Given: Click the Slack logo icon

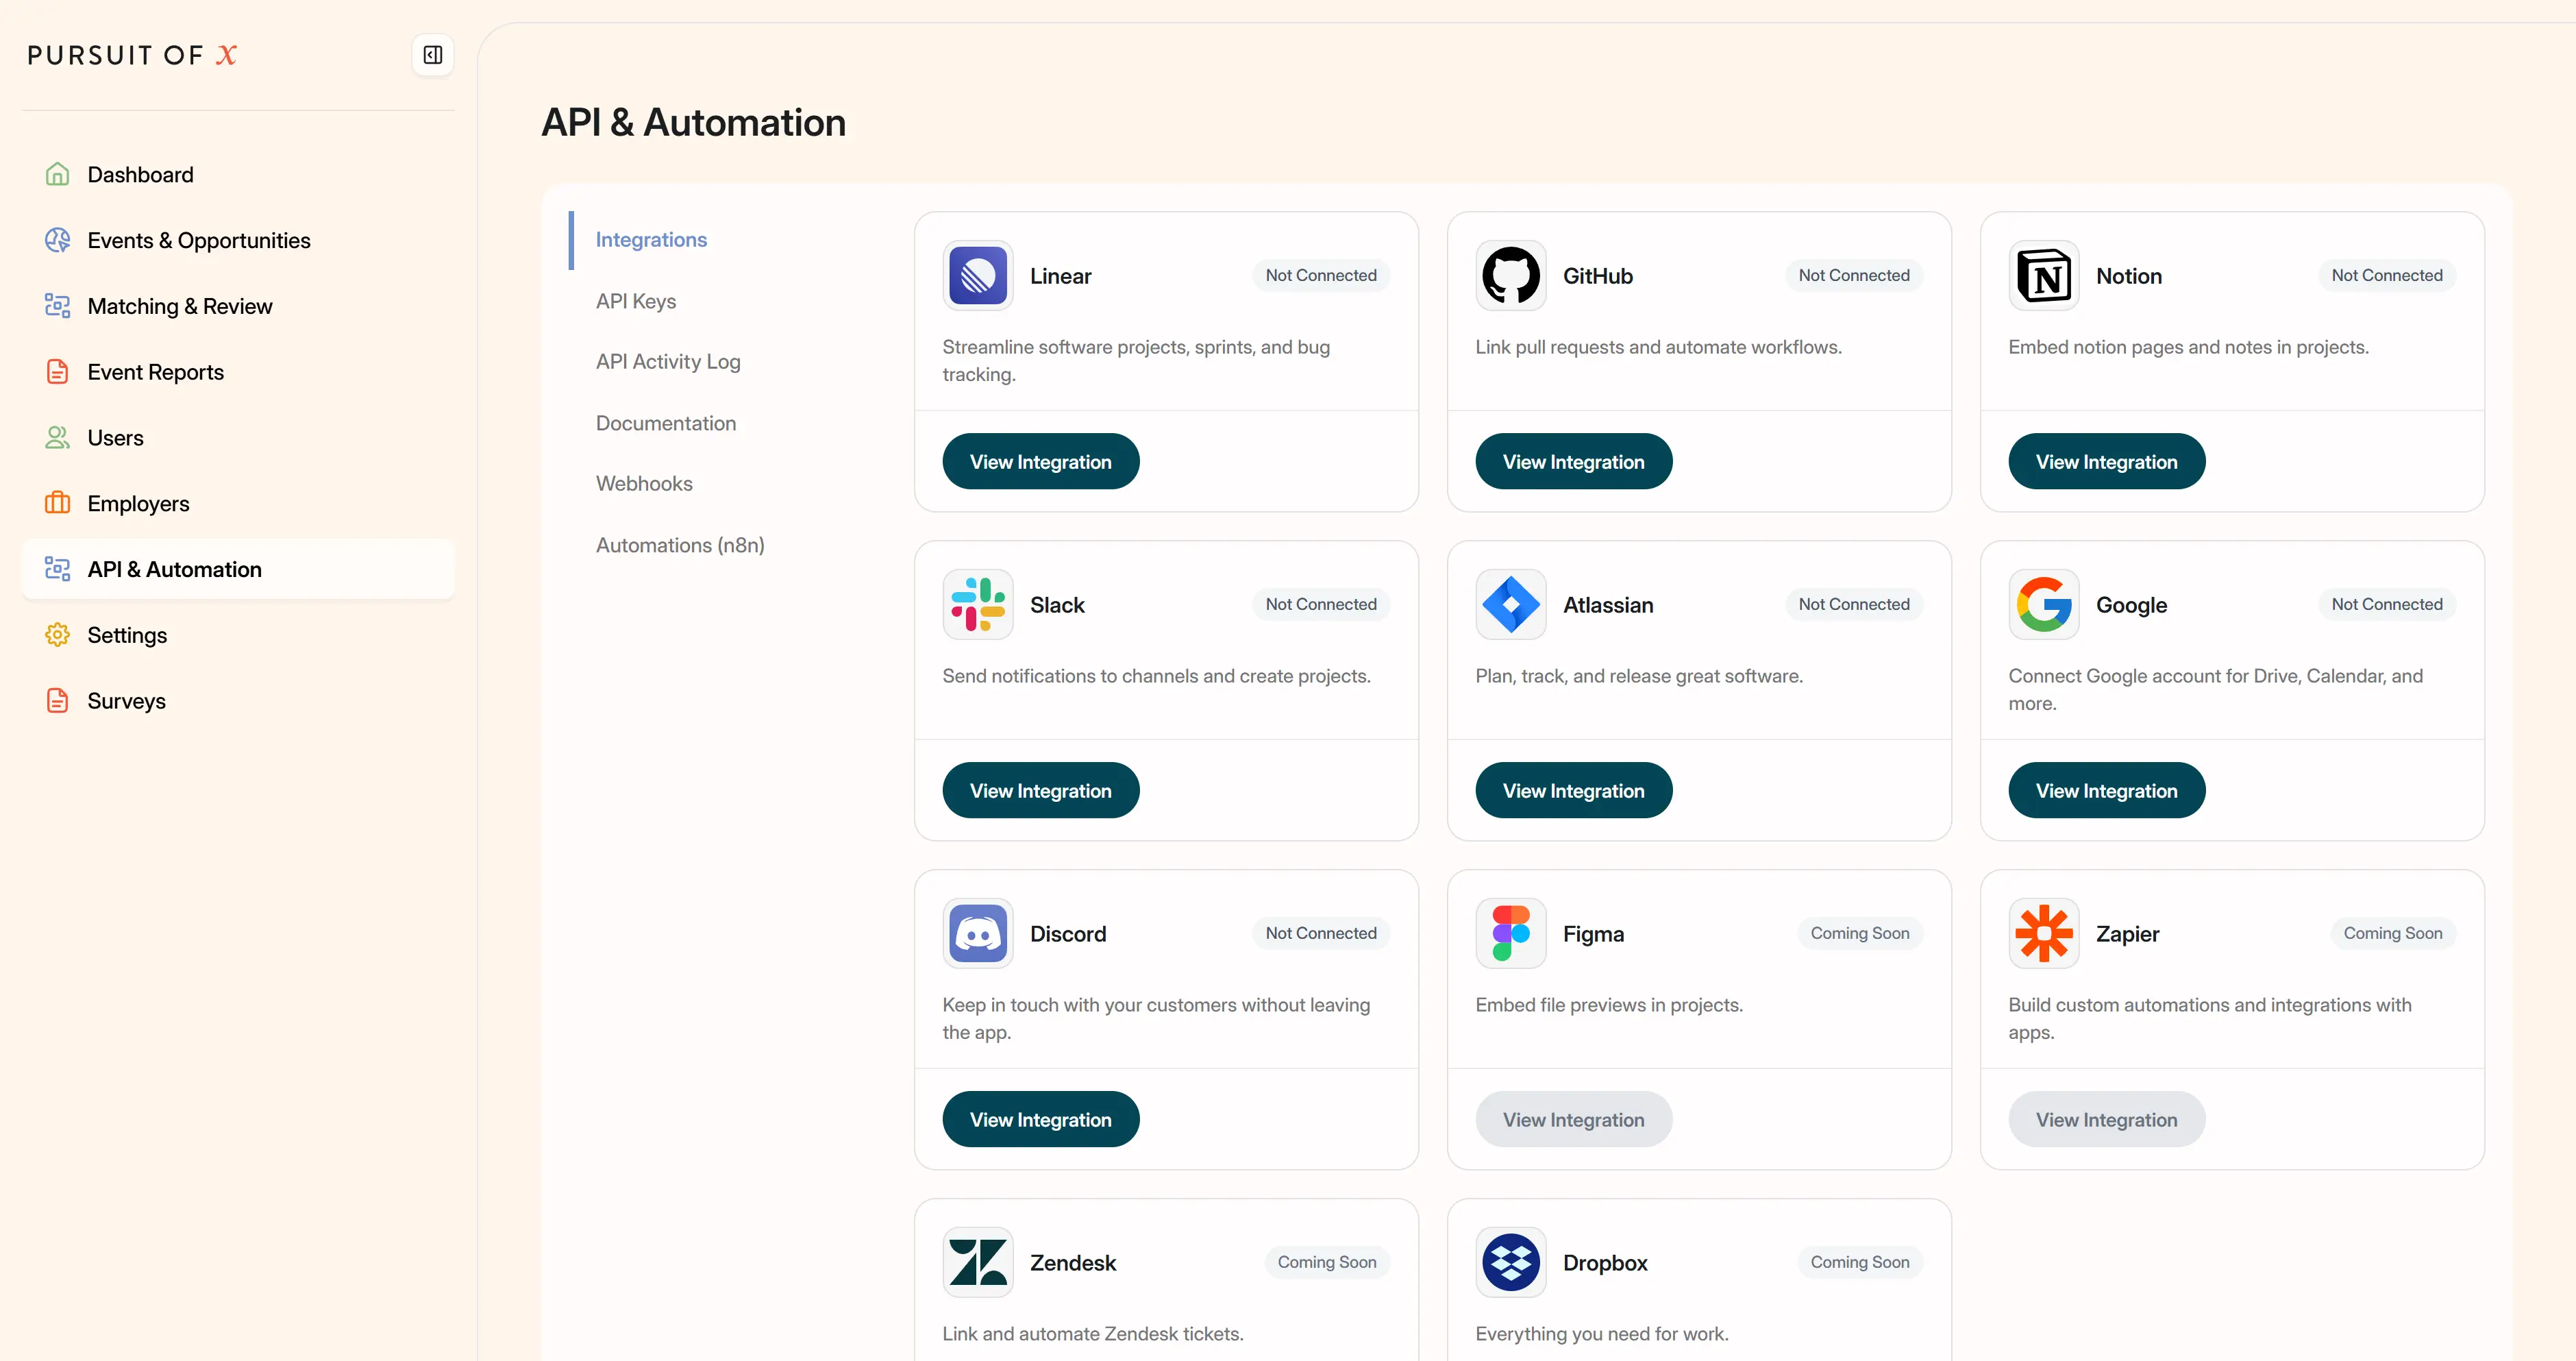Looking at the screenshot, I should point(978,604).
